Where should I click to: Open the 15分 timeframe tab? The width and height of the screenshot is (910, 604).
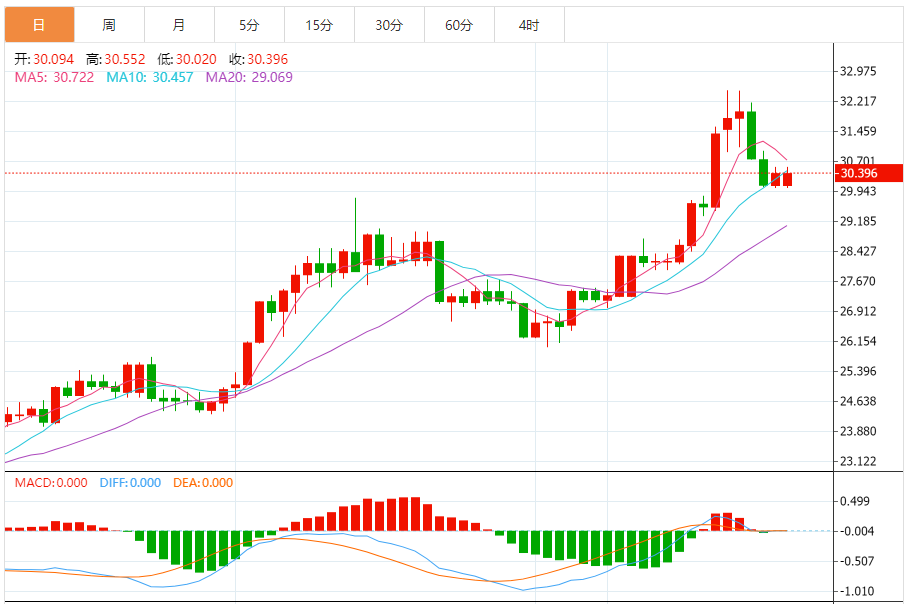[319, 25]
